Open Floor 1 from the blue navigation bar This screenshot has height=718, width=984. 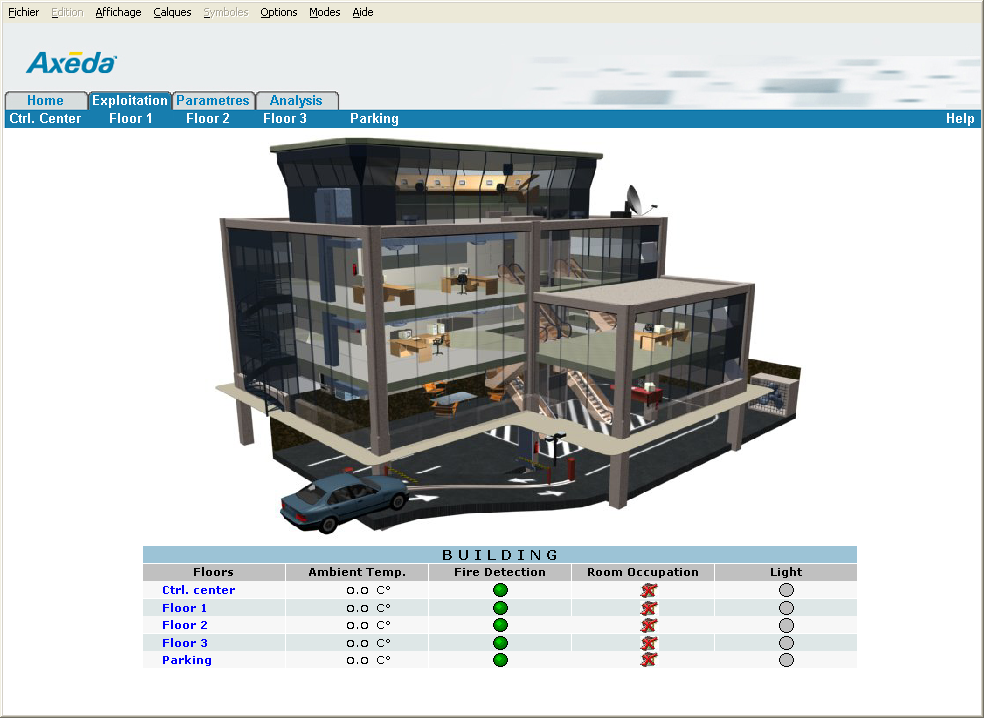131,119
